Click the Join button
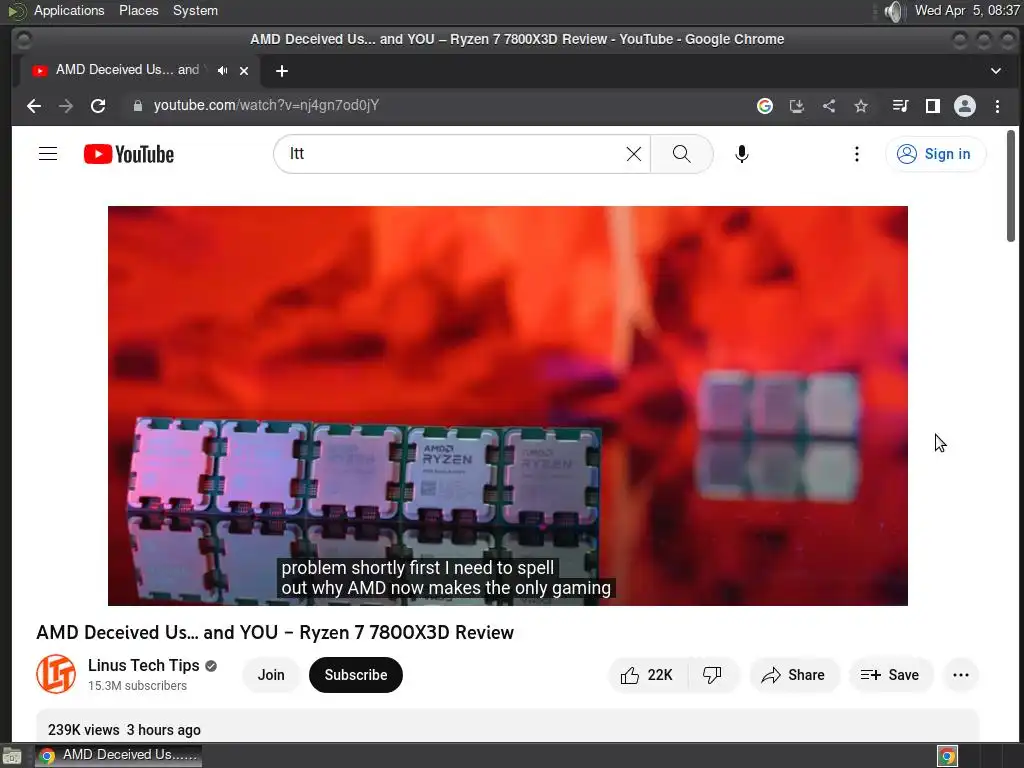1024x768 pixels. pyautogui.click(x=270, y=675)
